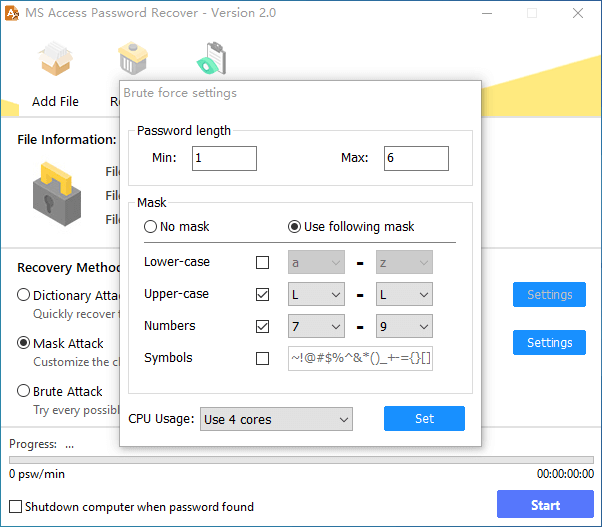Open Upper-case end letter dropdown
This screenshot has height=527, width=602.
click(x=404, y=294)
